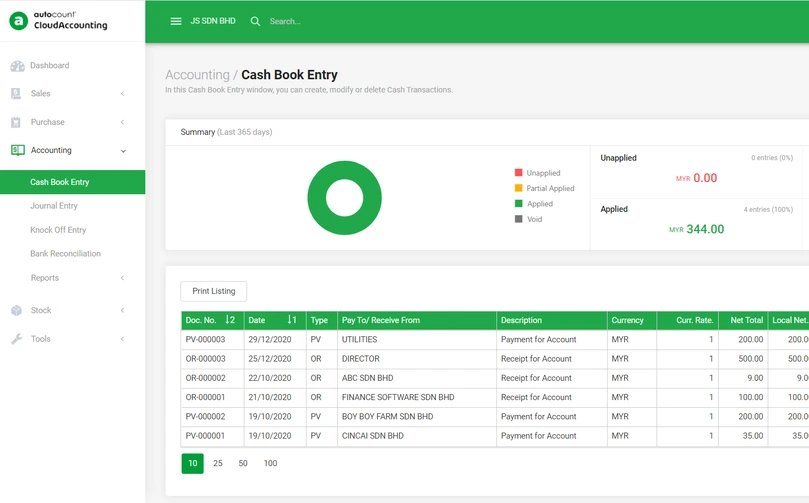
Task: Click the green Applied legend swatch
Action: click(519, 203)
